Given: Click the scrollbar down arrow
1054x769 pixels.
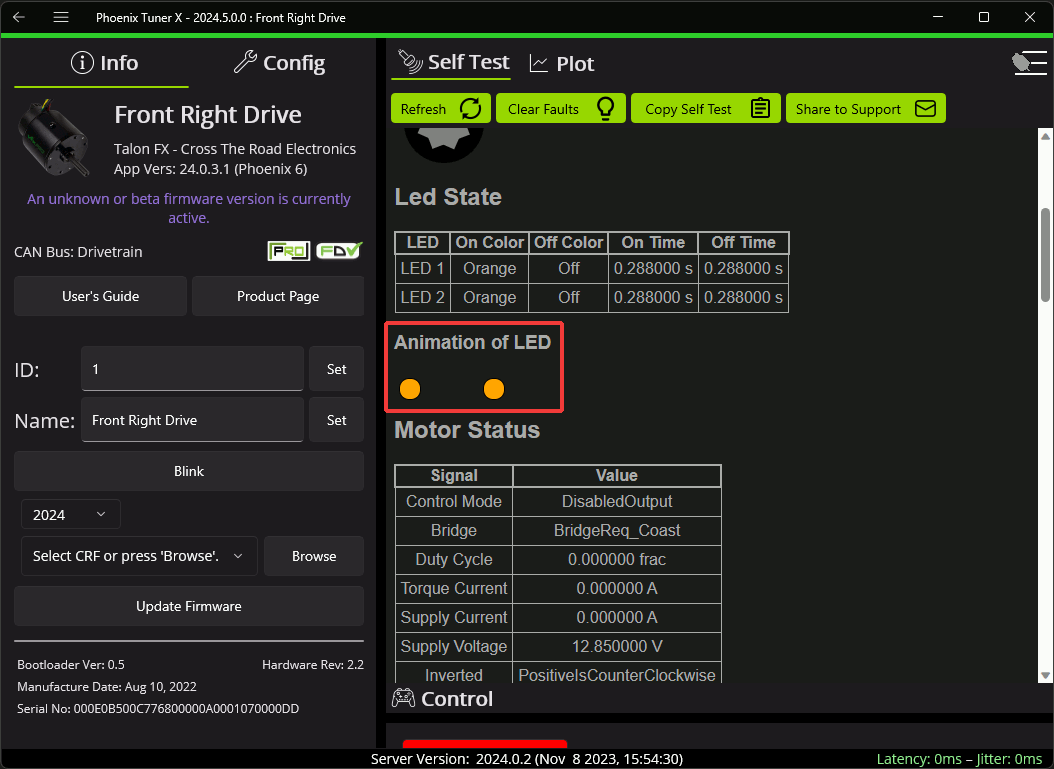Looking at the screenshot, I should [1045, 676].
